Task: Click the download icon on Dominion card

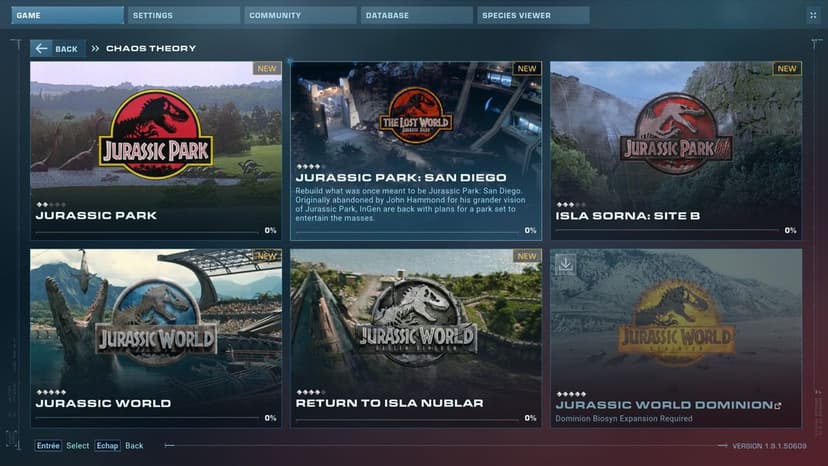Action: pos(566,264)
